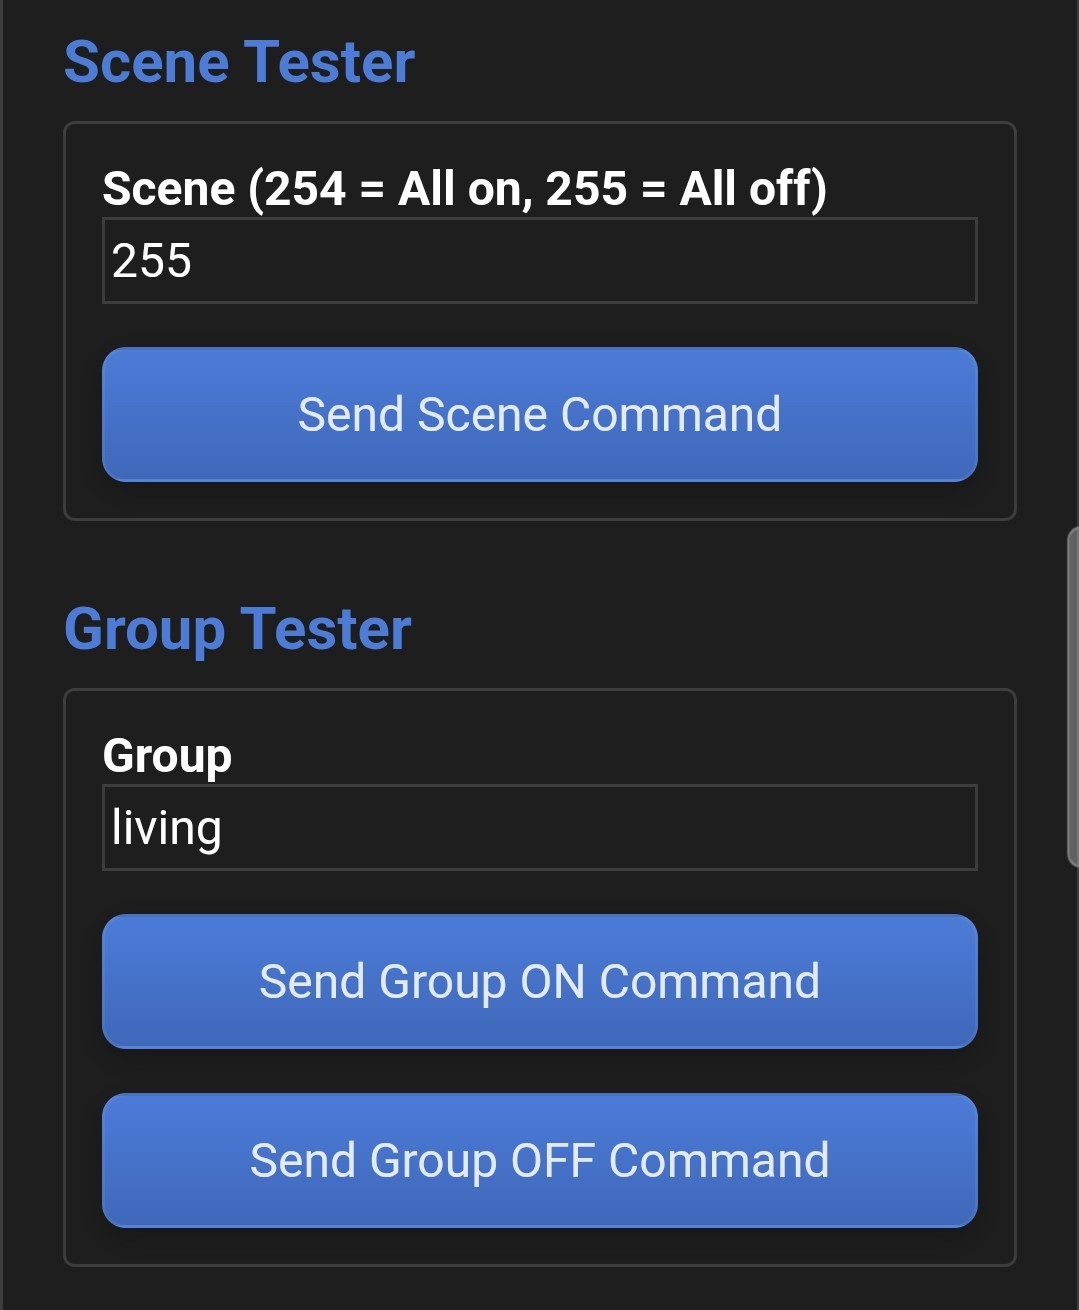Screen dimensions: 1079x1310
Task: Click the bold Group label text
Action: [167, 756]
